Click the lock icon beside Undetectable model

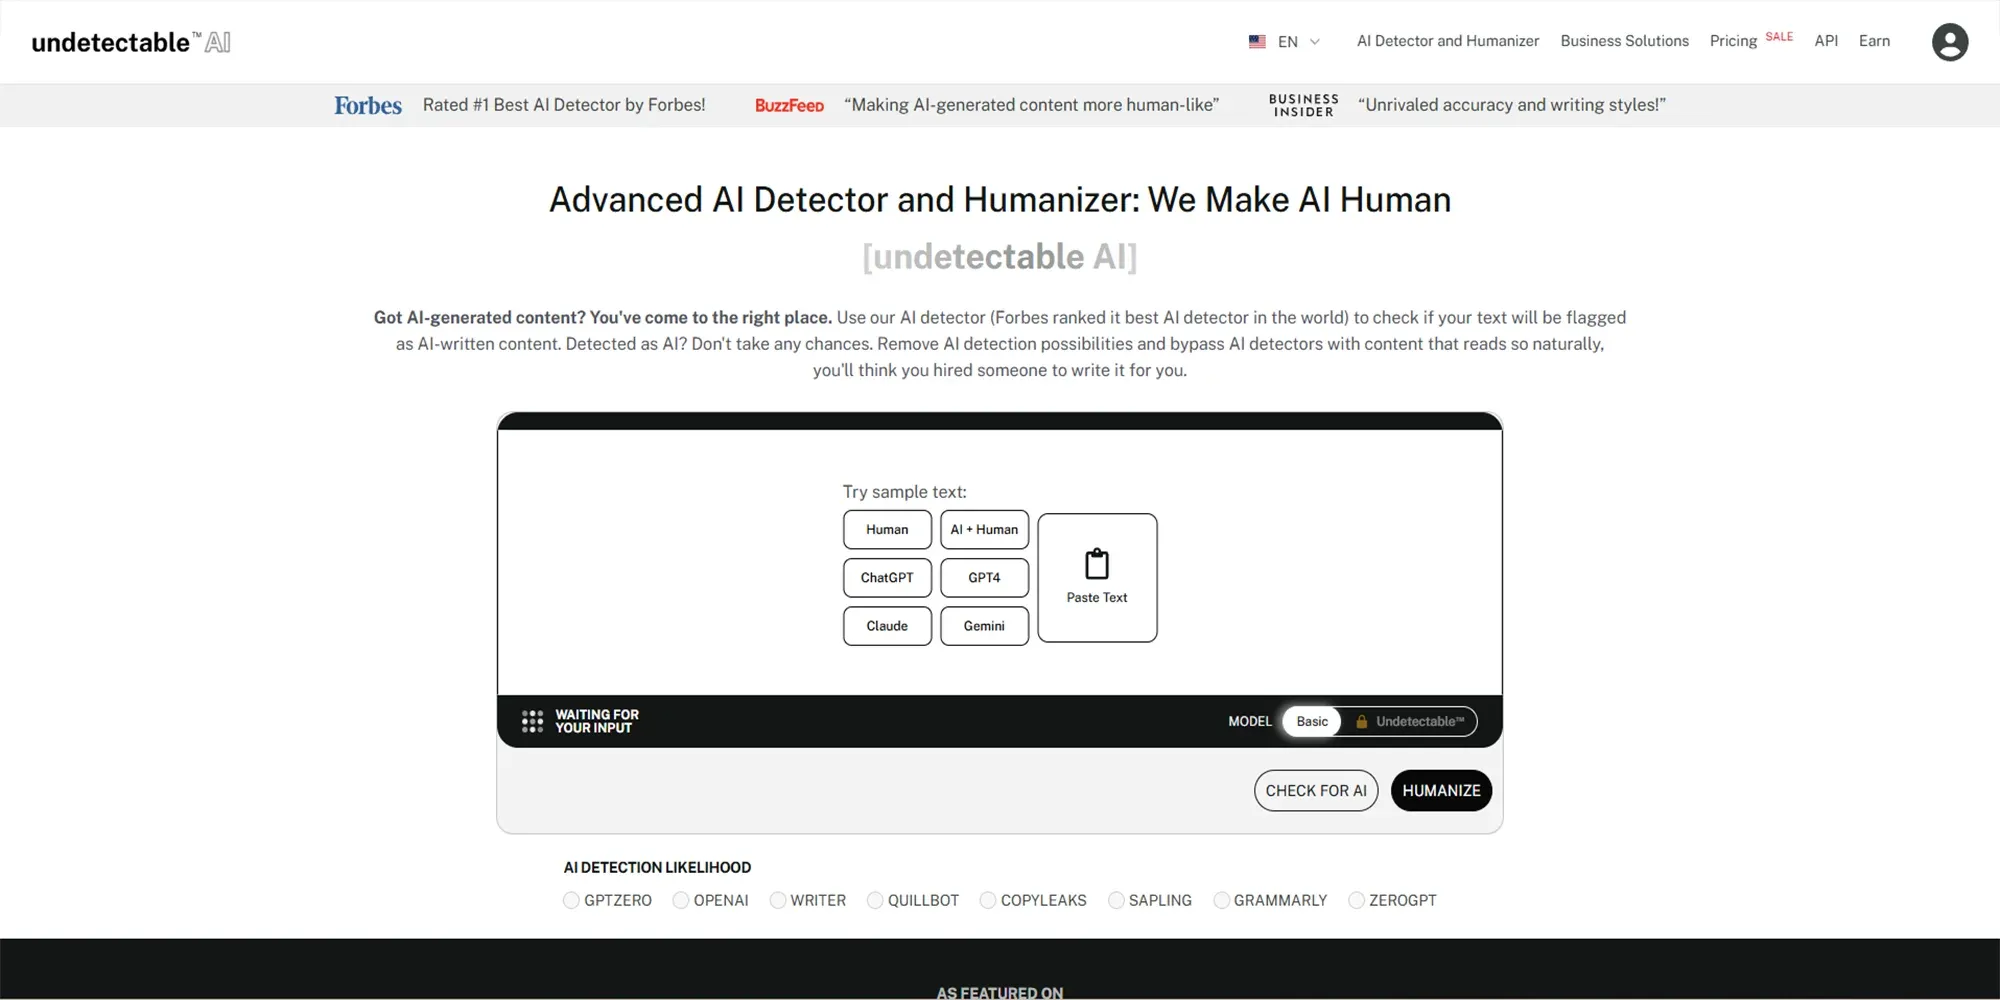pos(1361,721)
